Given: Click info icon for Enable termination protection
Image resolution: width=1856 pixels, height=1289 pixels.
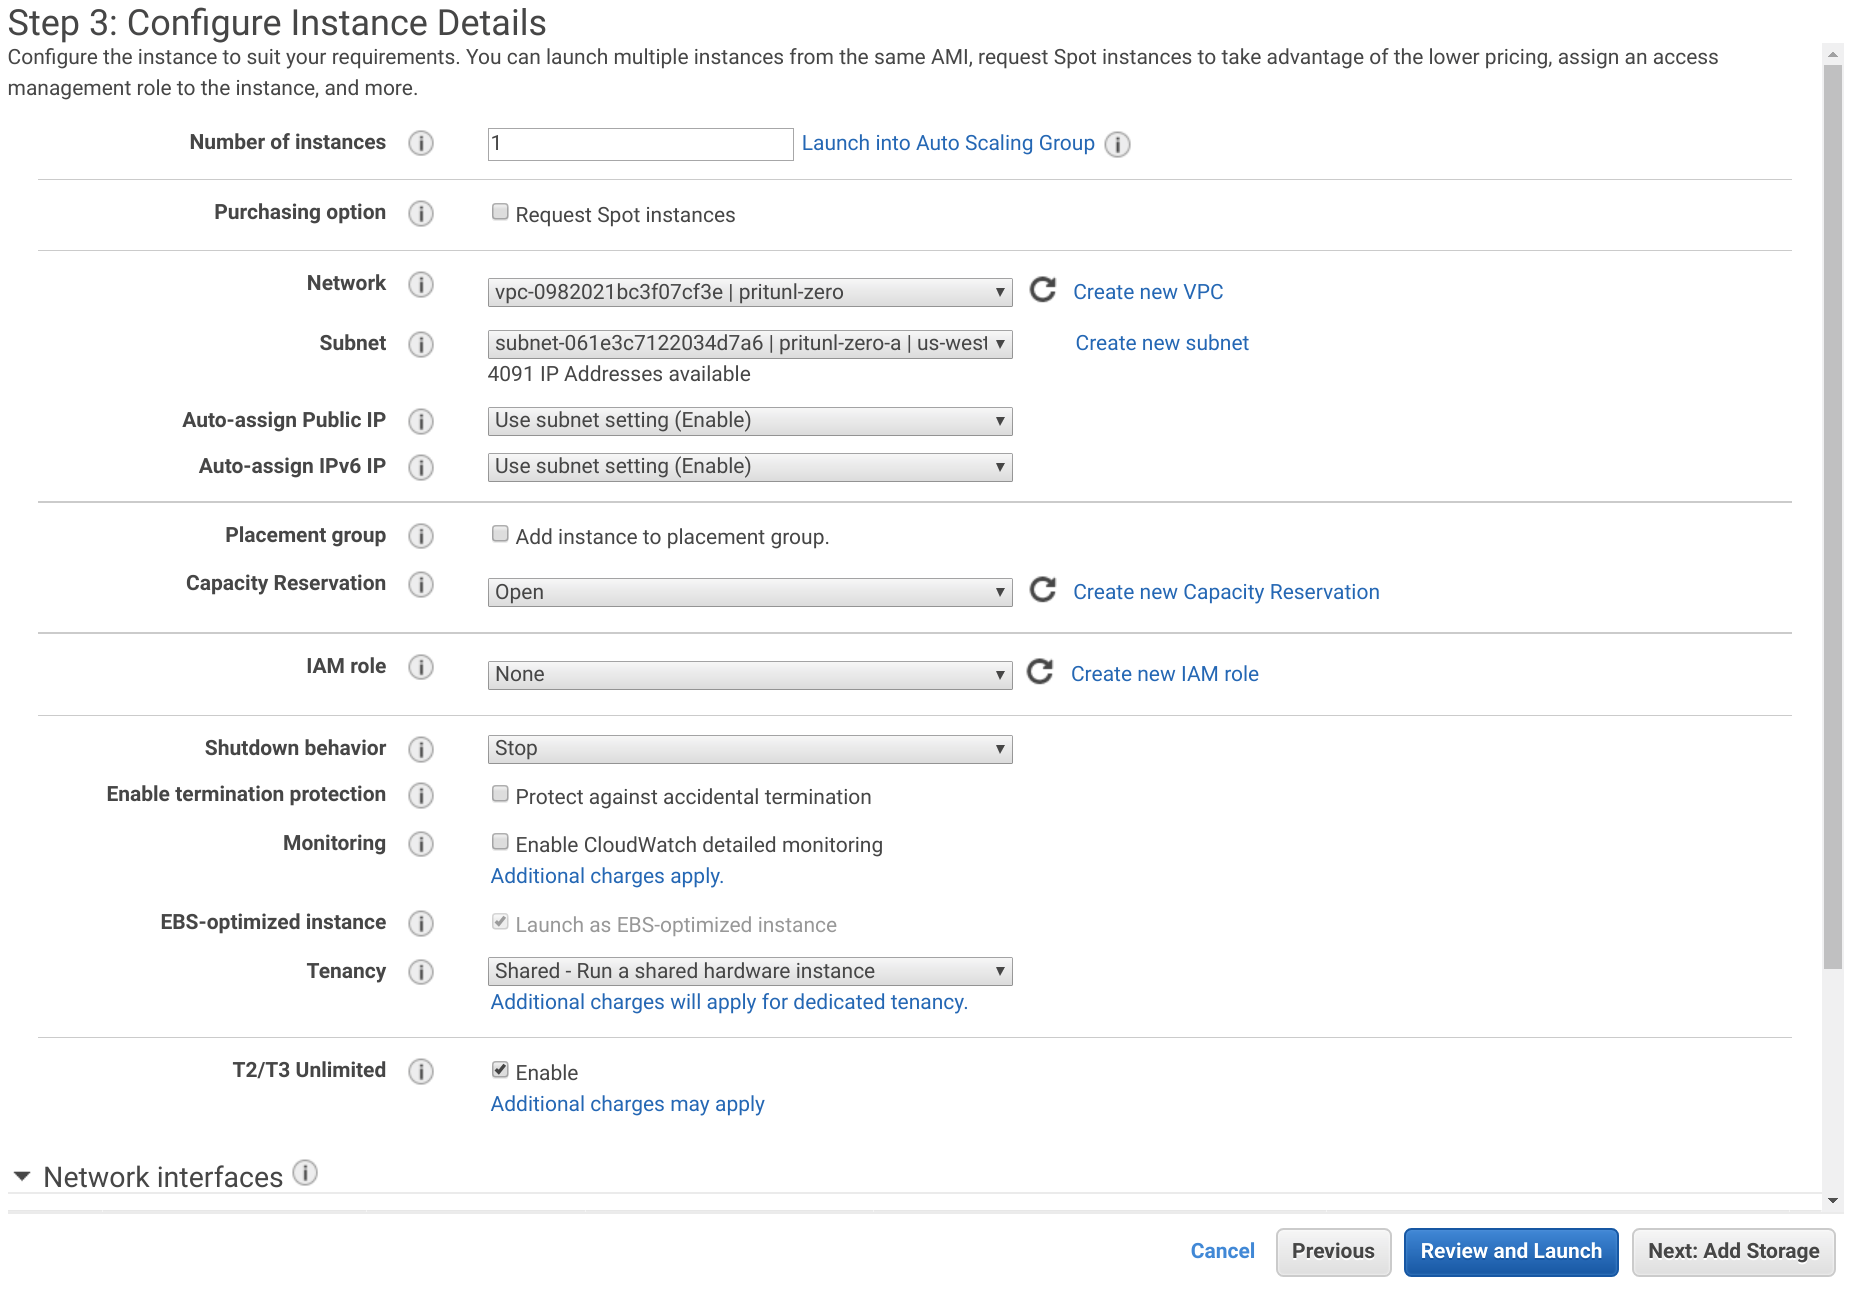Looking at the screenshot, I should click(x=421, y=795).
